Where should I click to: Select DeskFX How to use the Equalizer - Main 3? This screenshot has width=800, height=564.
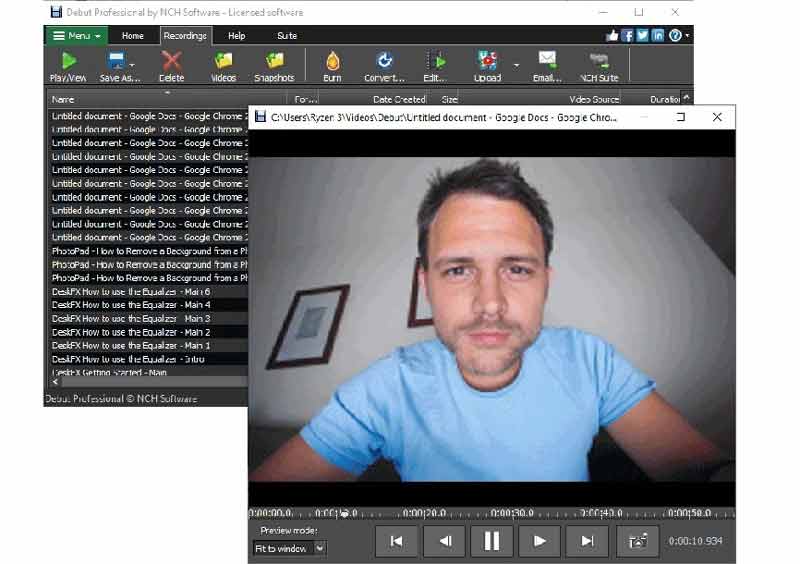148,318
